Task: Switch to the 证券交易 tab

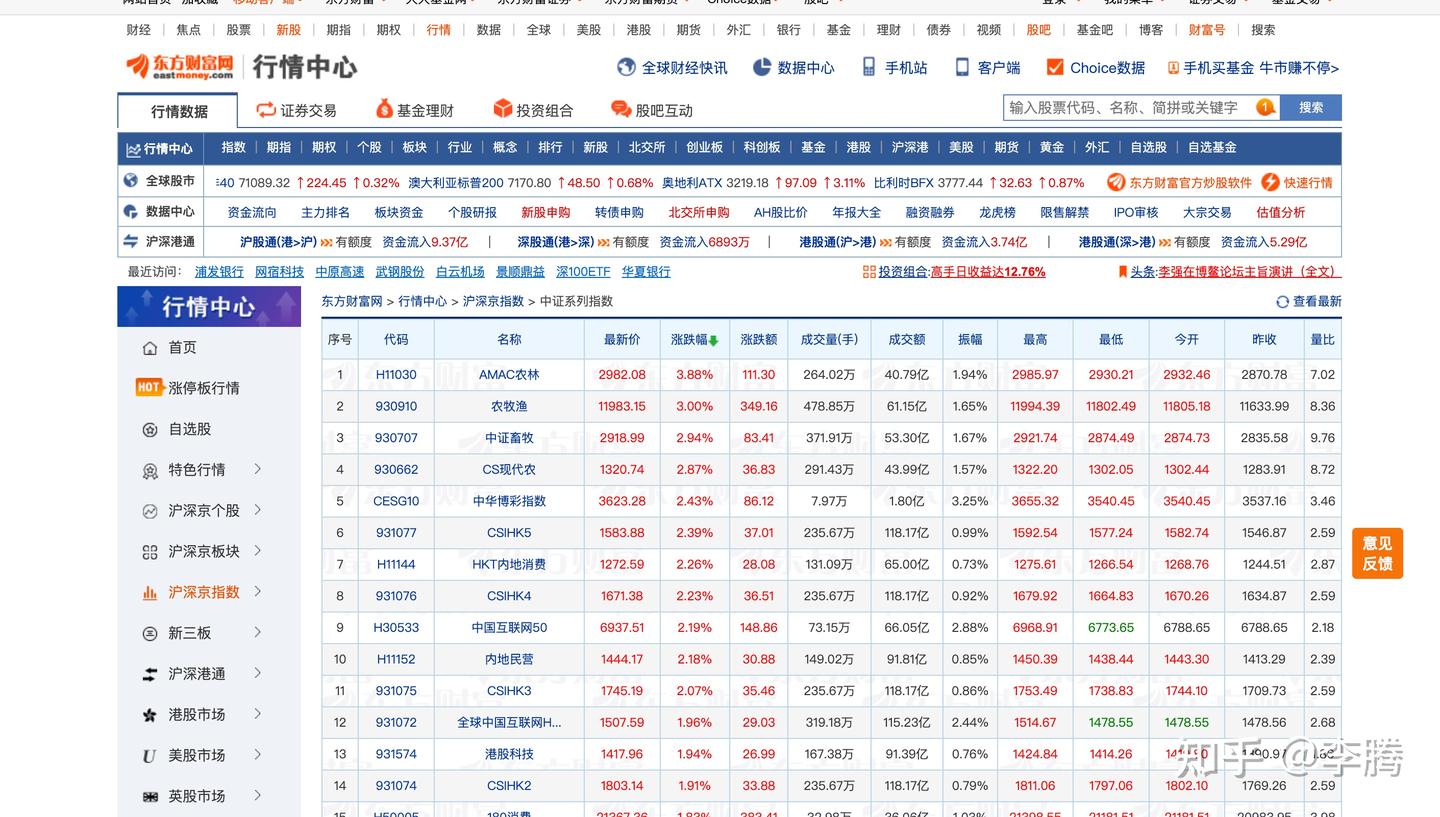Action: pos(299,110)
